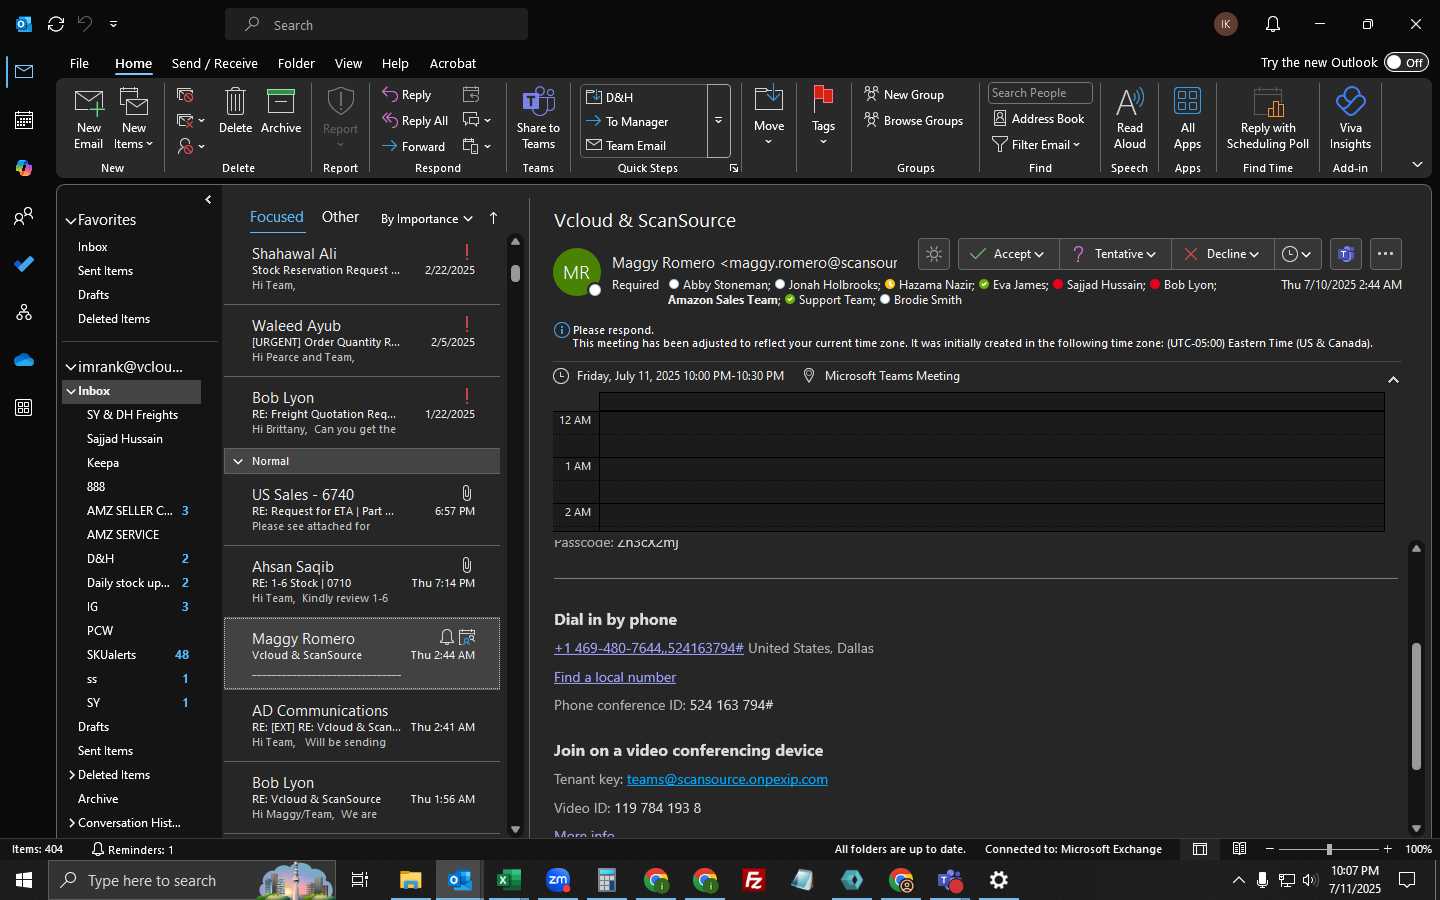The width and height of the screenshot is (1440, 900).
Task: Click the Search box in title bar
Action: (377, 24)
